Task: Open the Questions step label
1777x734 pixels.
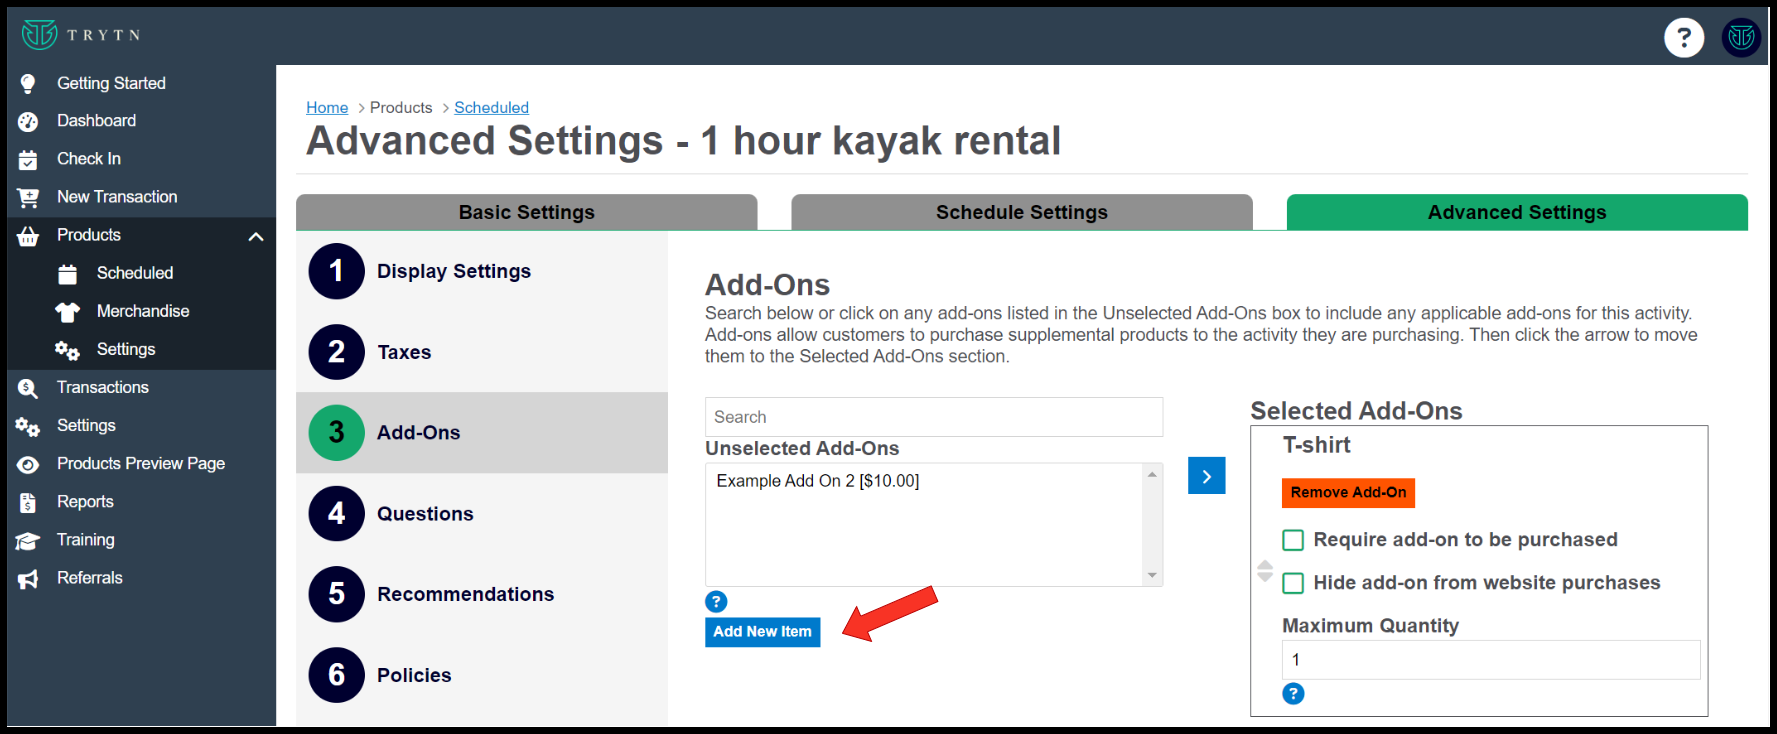Action: (425, 514)
